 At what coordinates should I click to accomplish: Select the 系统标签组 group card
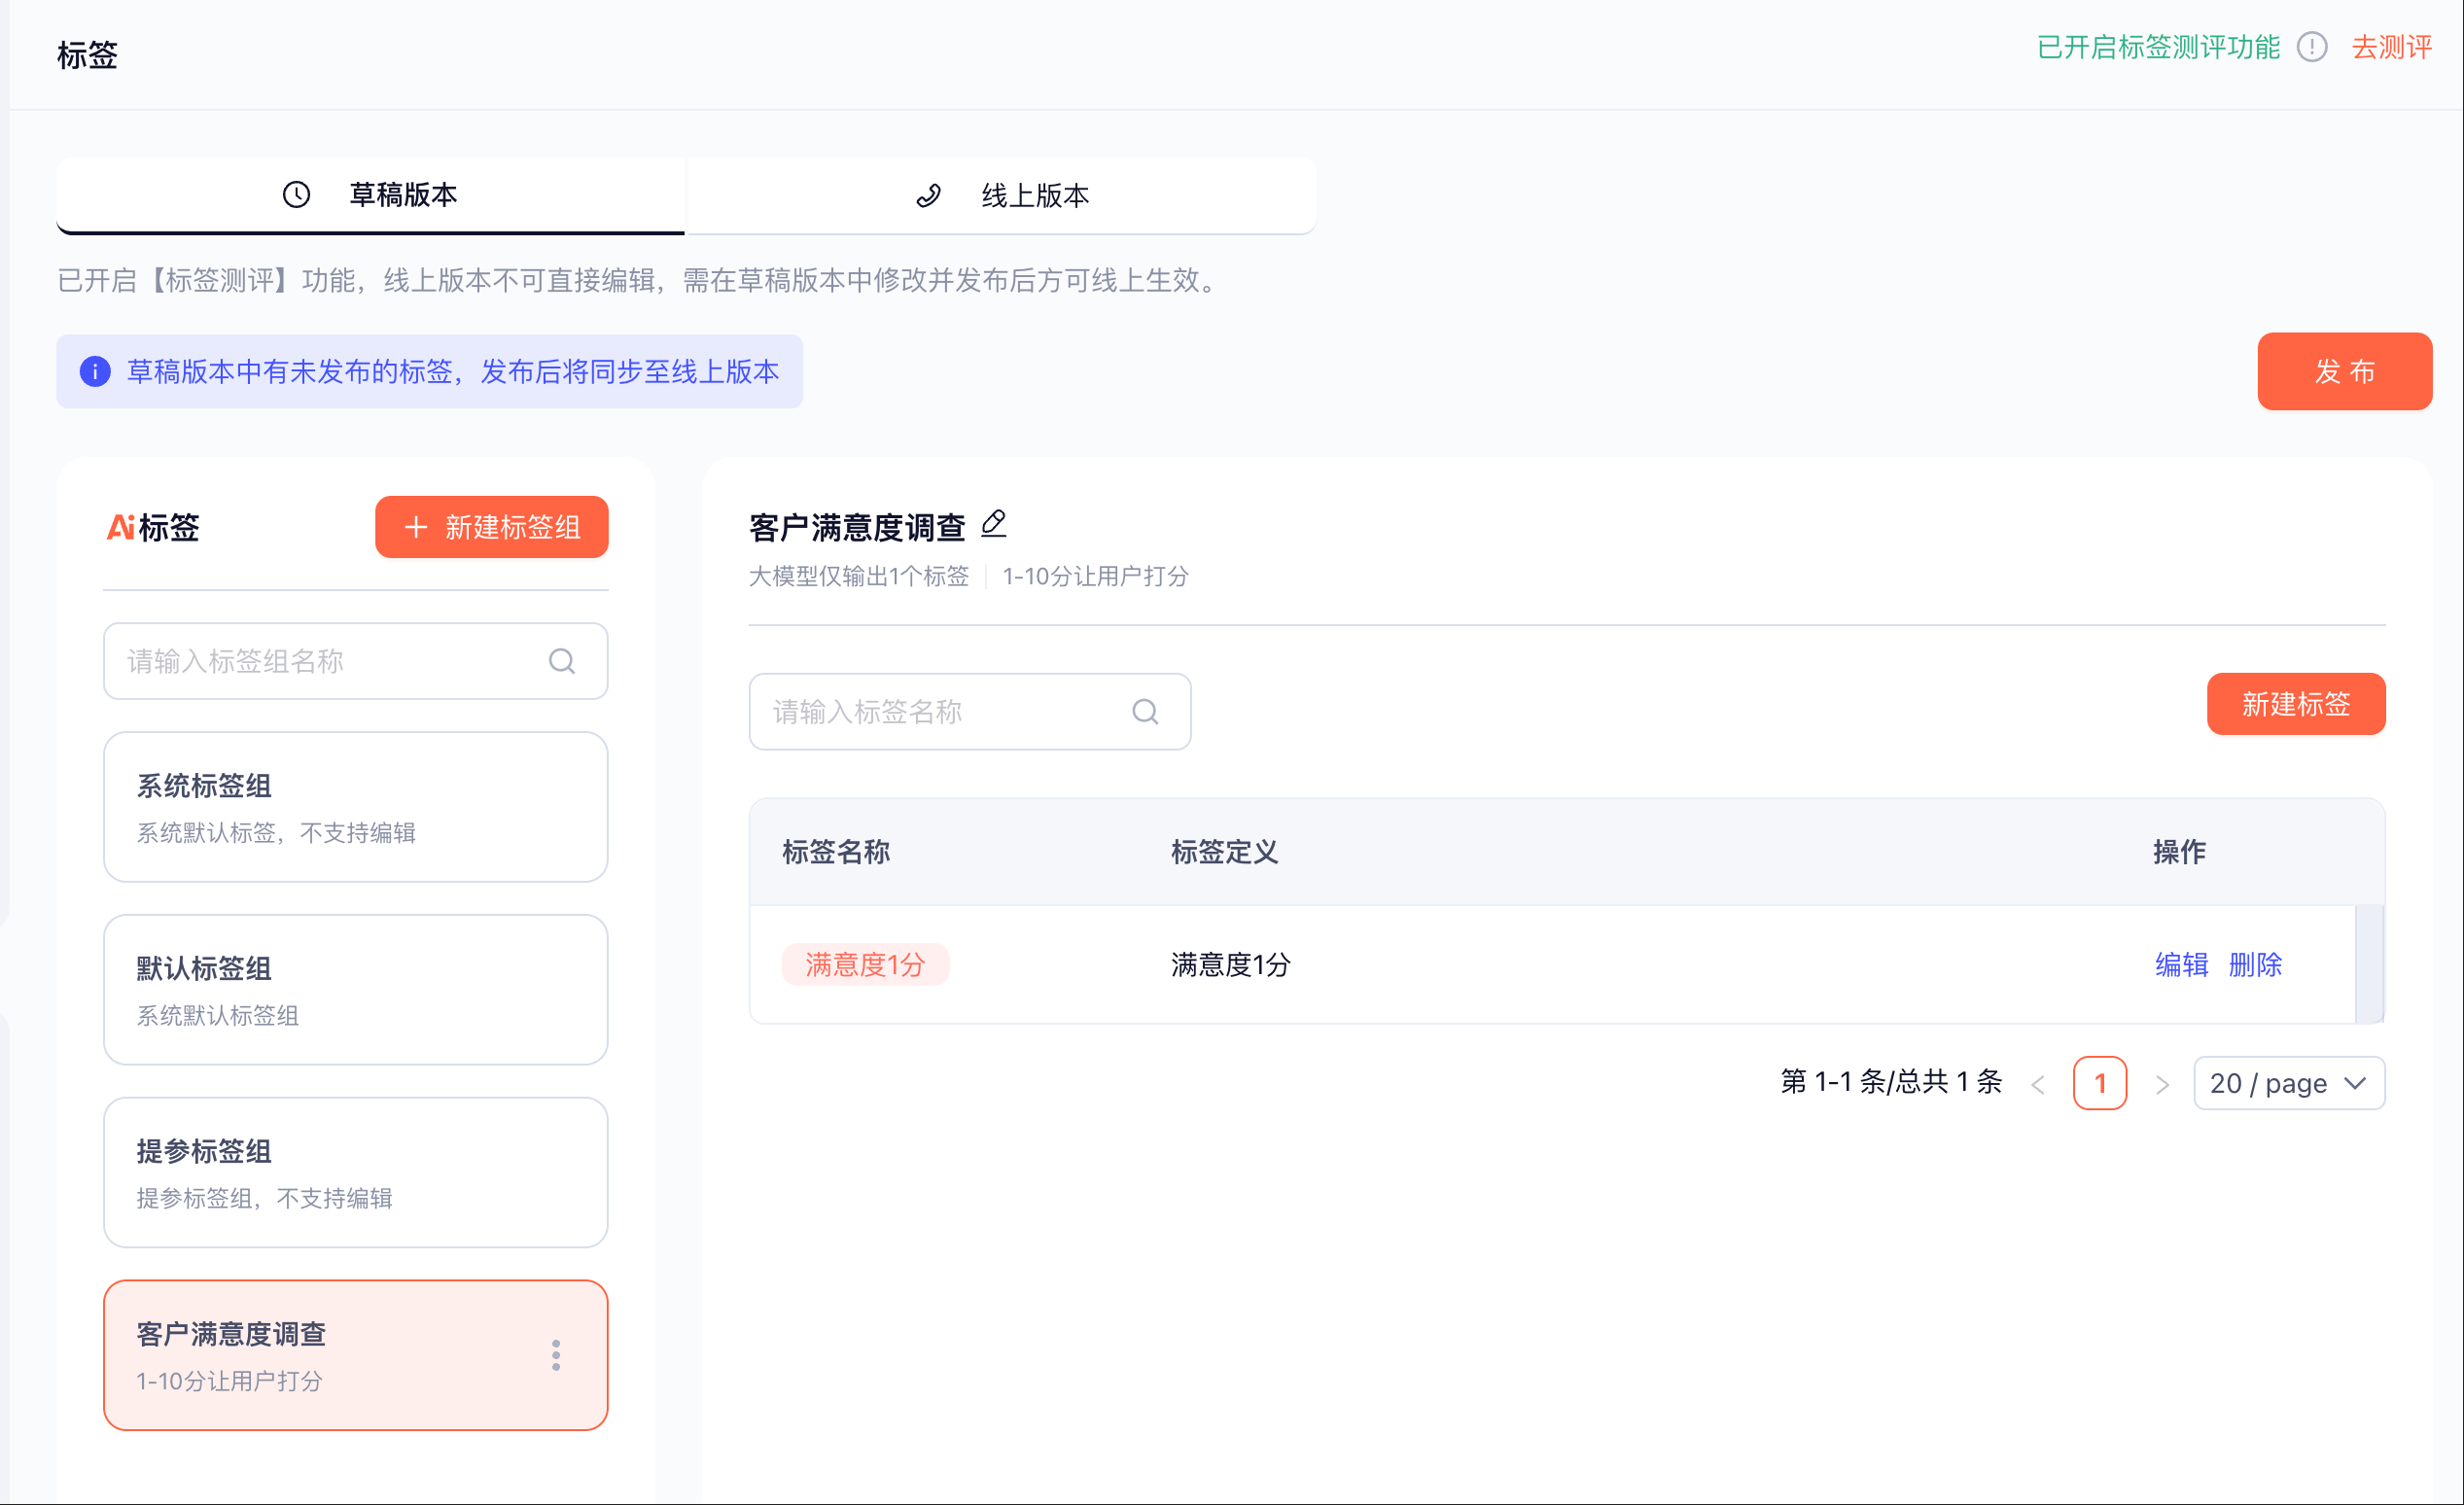[356, 807]
